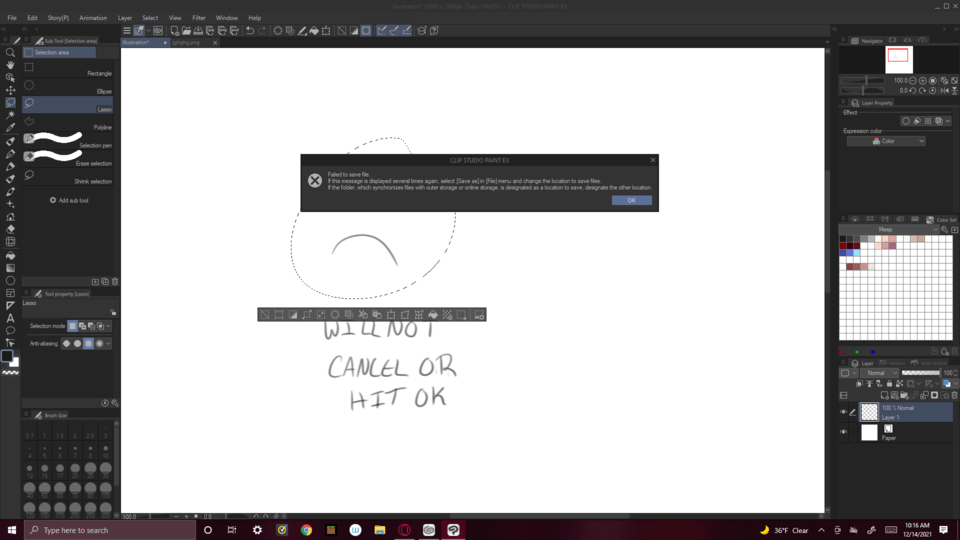Click Lock layer padlock icon
This screenshot has width=960, height=540.
(x=890, y=384)
